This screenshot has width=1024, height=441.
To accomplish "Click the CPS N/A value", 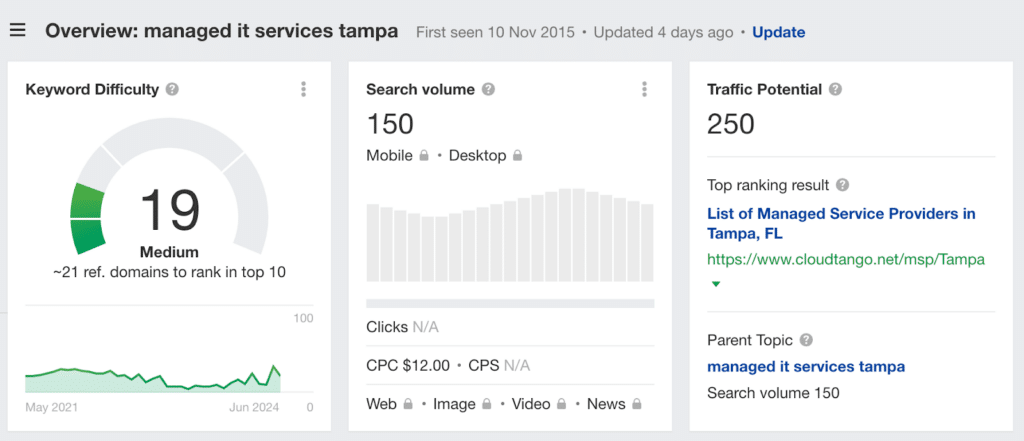I will point(499,365).
